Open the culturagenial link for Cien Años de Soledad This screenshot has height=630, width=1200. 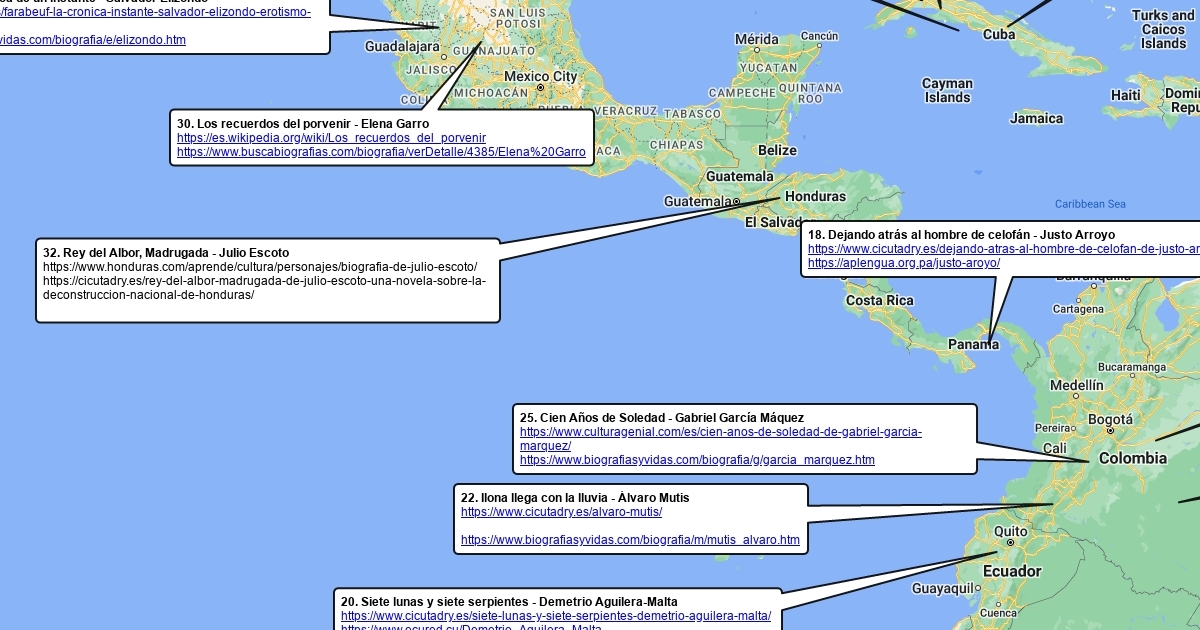click(721, 439)
